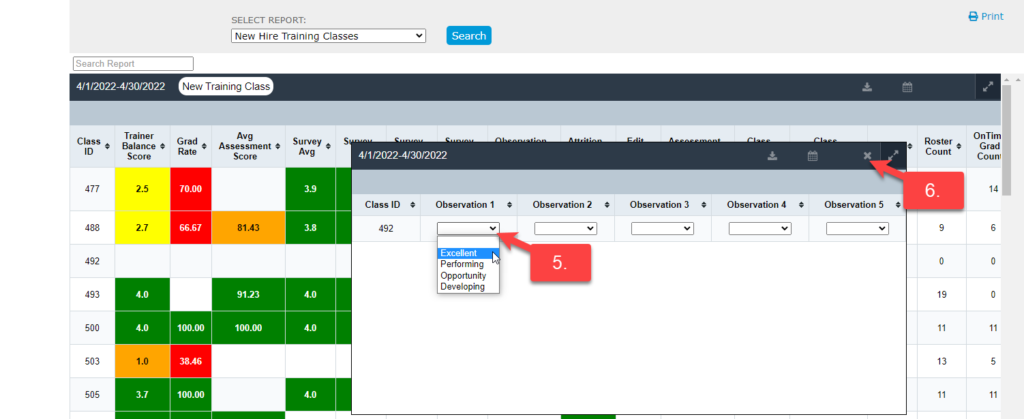The image size is (1024, 419).
Task: Expand the main report panel to full screen
Action: [x=988, y=87]
